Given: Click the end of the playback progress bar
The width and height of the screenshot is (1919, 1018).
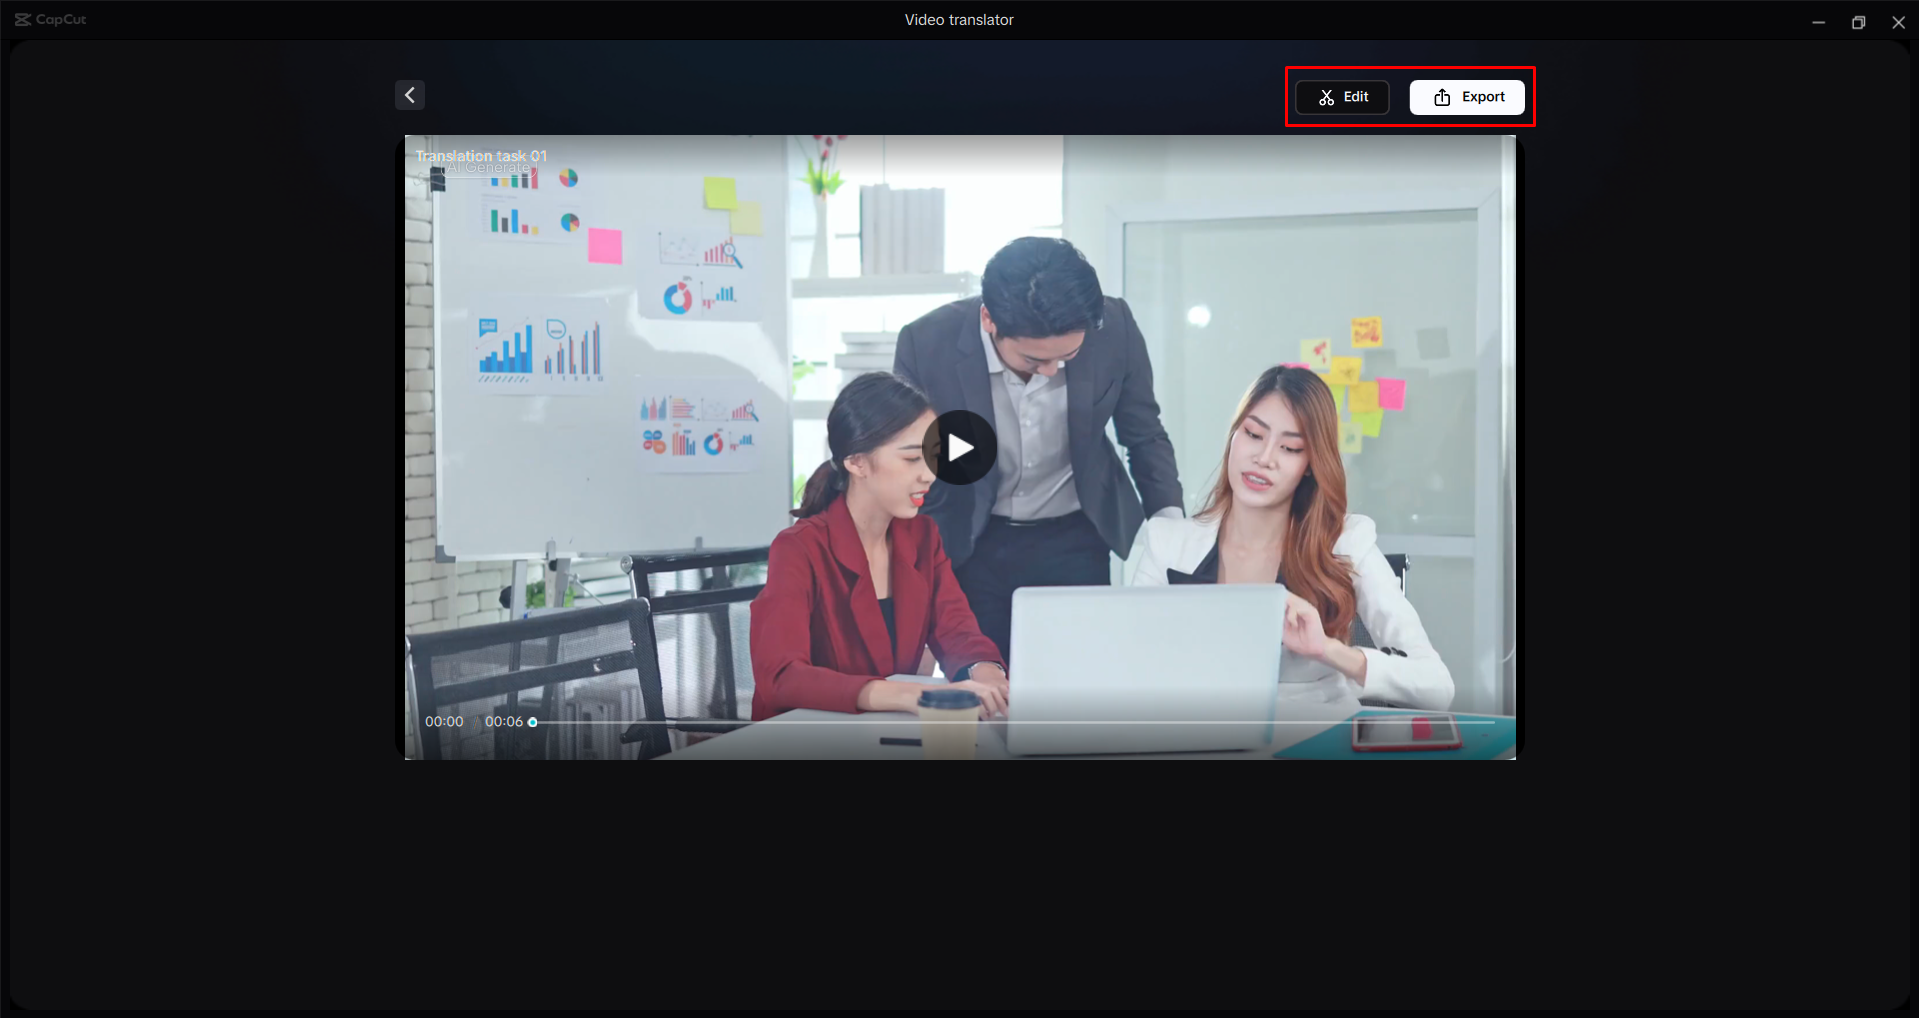Looking at the screenshot, I should click(x=1490, y=722).
